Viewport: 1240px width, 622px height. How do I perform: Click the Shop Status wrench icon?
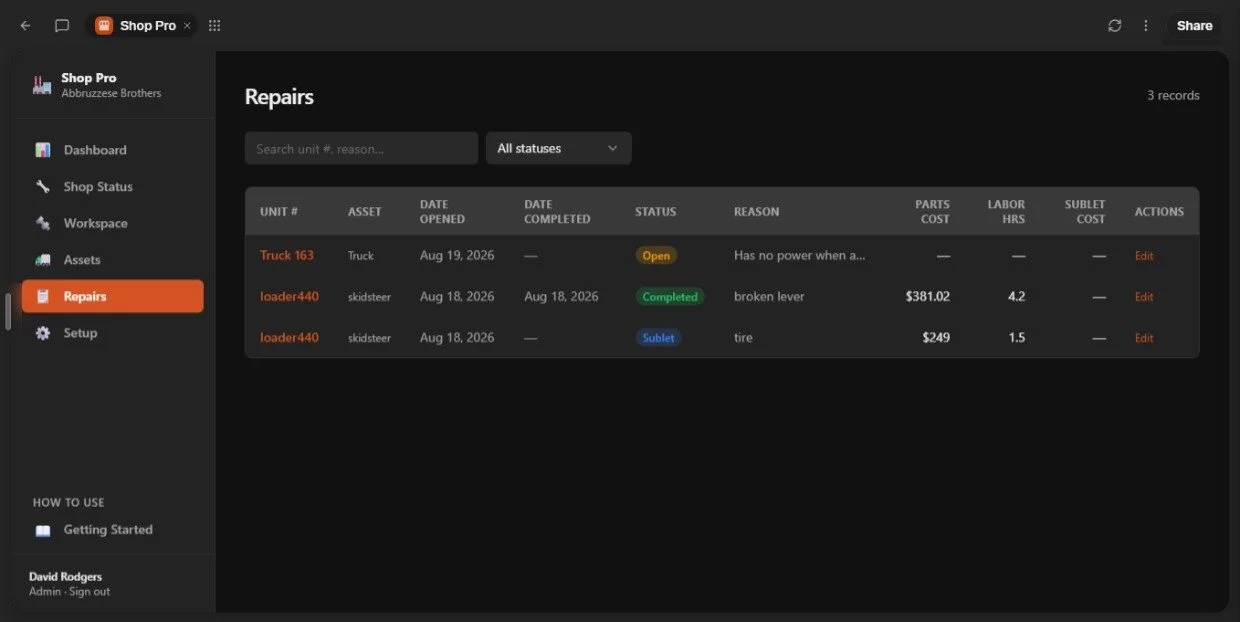pos(43,187)
